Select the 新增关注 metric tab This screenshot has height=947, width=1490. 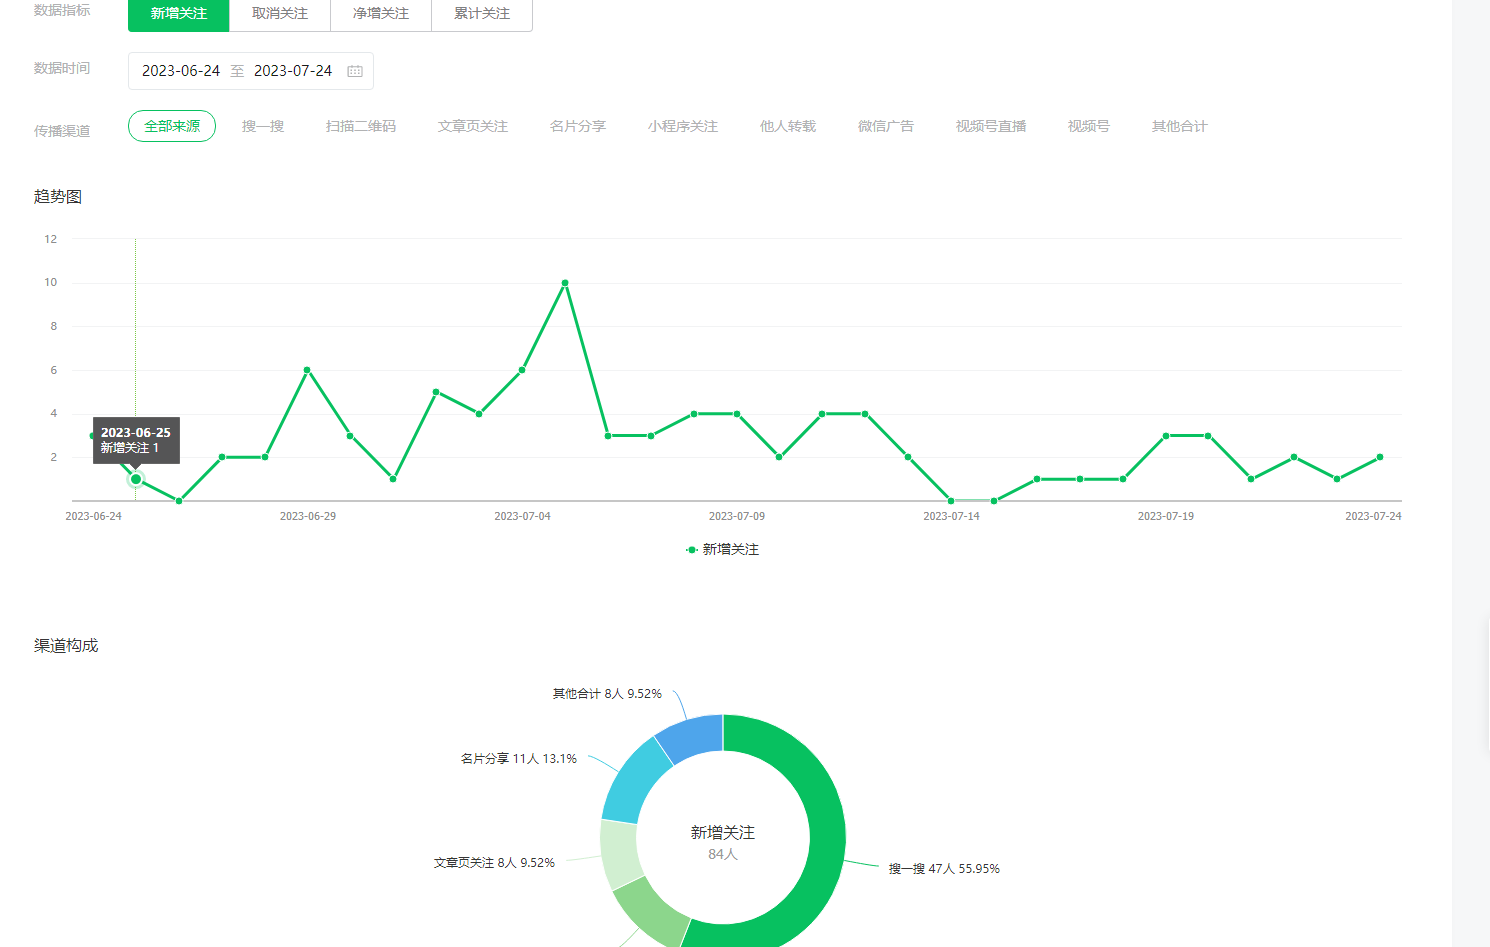179,14
